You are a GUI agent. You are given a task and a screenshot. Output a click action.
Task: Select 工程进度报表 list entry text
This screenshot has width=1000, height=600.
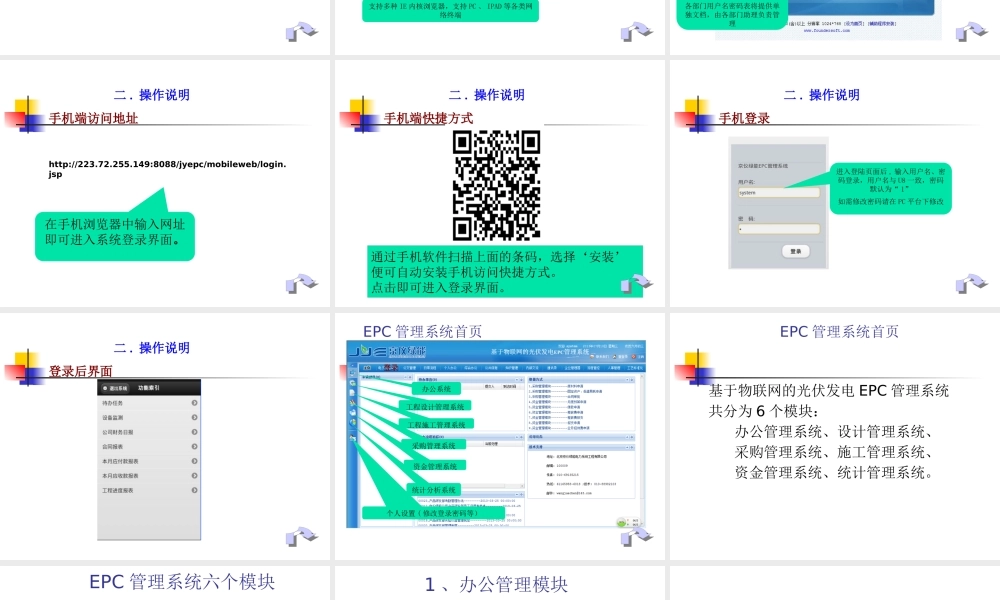point(117,490)
